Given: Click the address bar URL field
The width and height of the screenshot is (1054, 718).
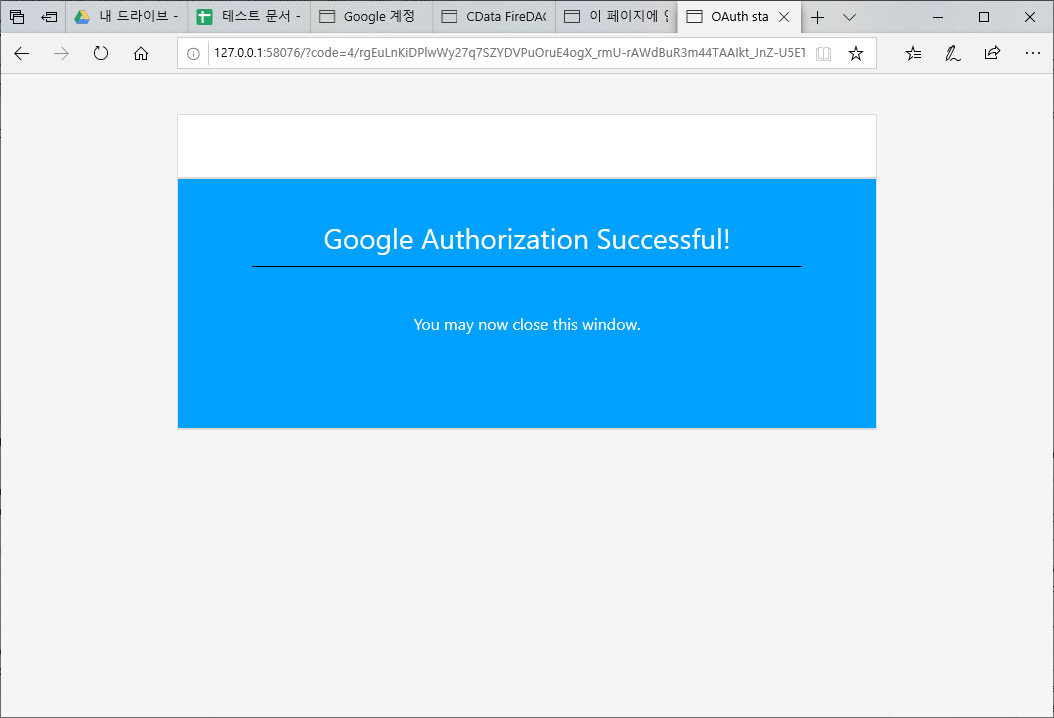Looking at the screenshot, I should tap(509, 53).
